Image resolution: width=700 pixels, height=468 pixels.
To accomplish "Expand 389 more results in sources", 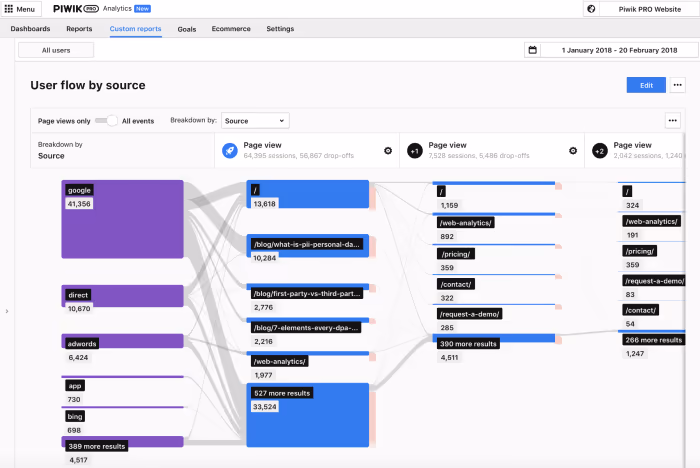I will pyautogui.click(x=96, y=446).
